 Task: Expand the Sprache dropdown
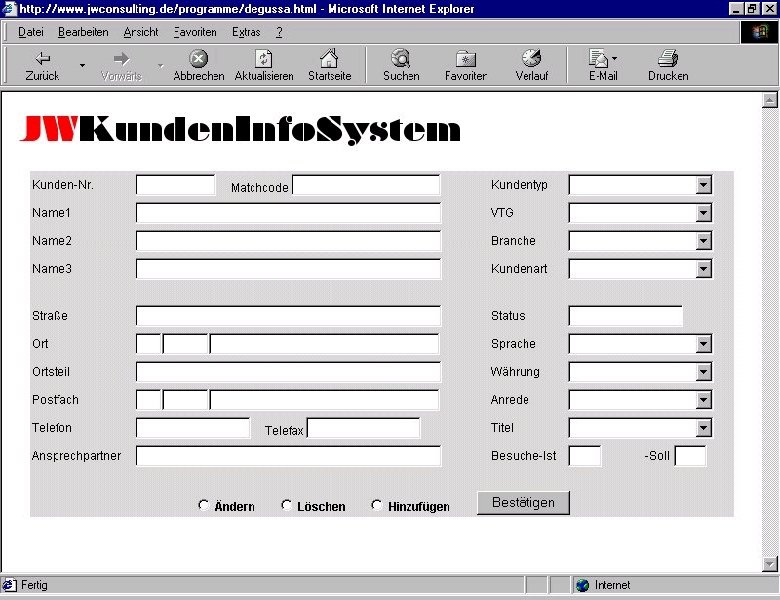[703, 344]
